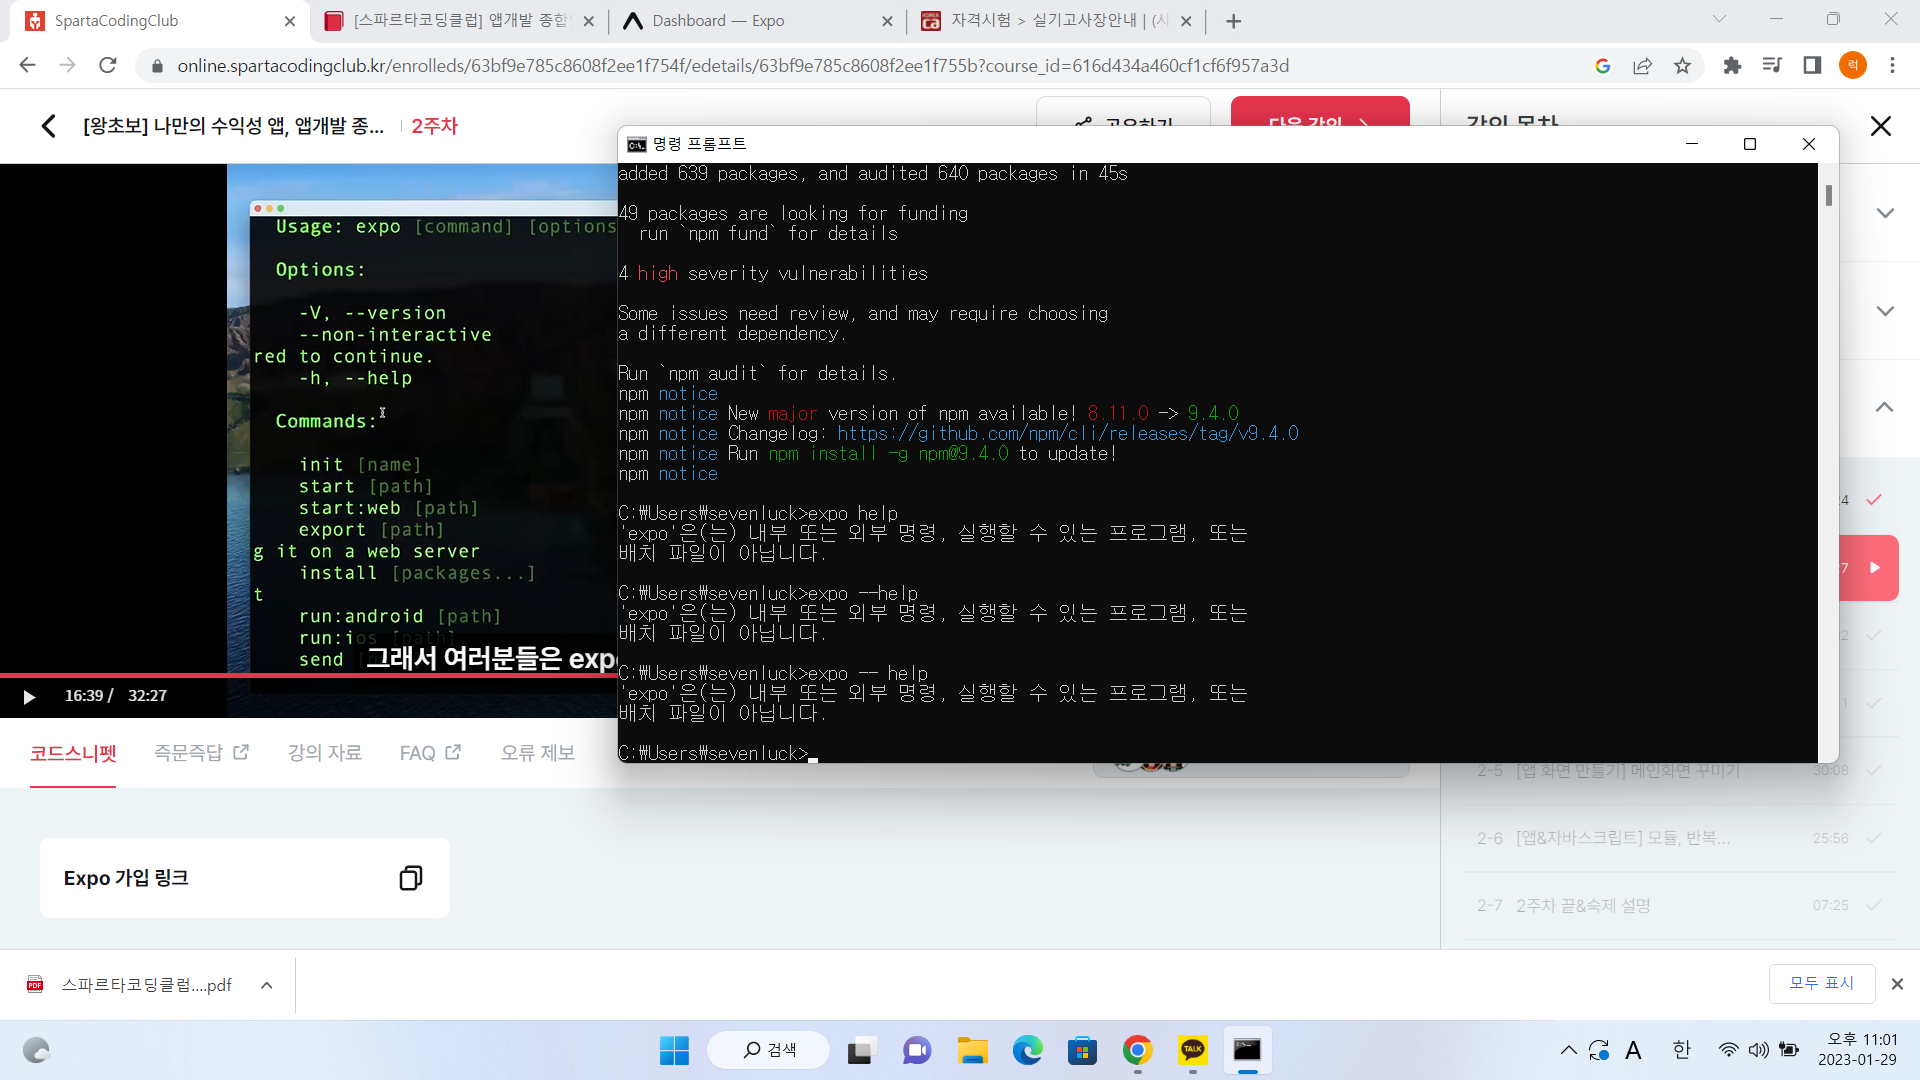Open Chrome side panel icon
The image size is (1920, 1080).
1812,66
